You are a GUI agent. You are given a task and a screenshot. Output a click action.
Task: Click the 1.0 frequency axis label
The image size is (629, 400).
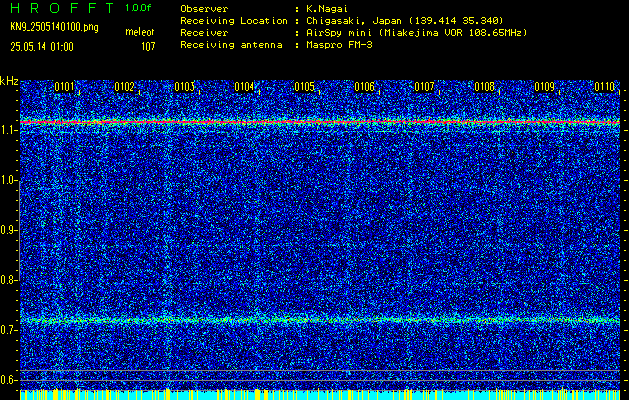point(8,180)
